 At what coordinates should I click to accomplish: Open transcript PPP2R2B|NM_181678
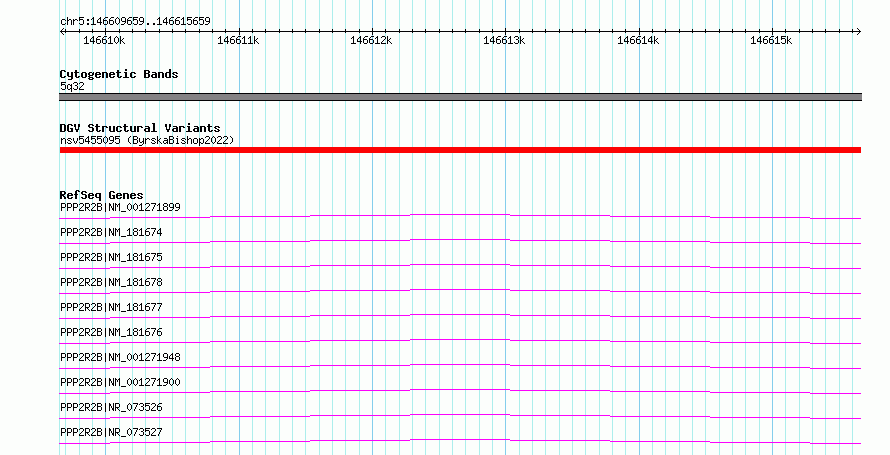click(x=111, y=283)
